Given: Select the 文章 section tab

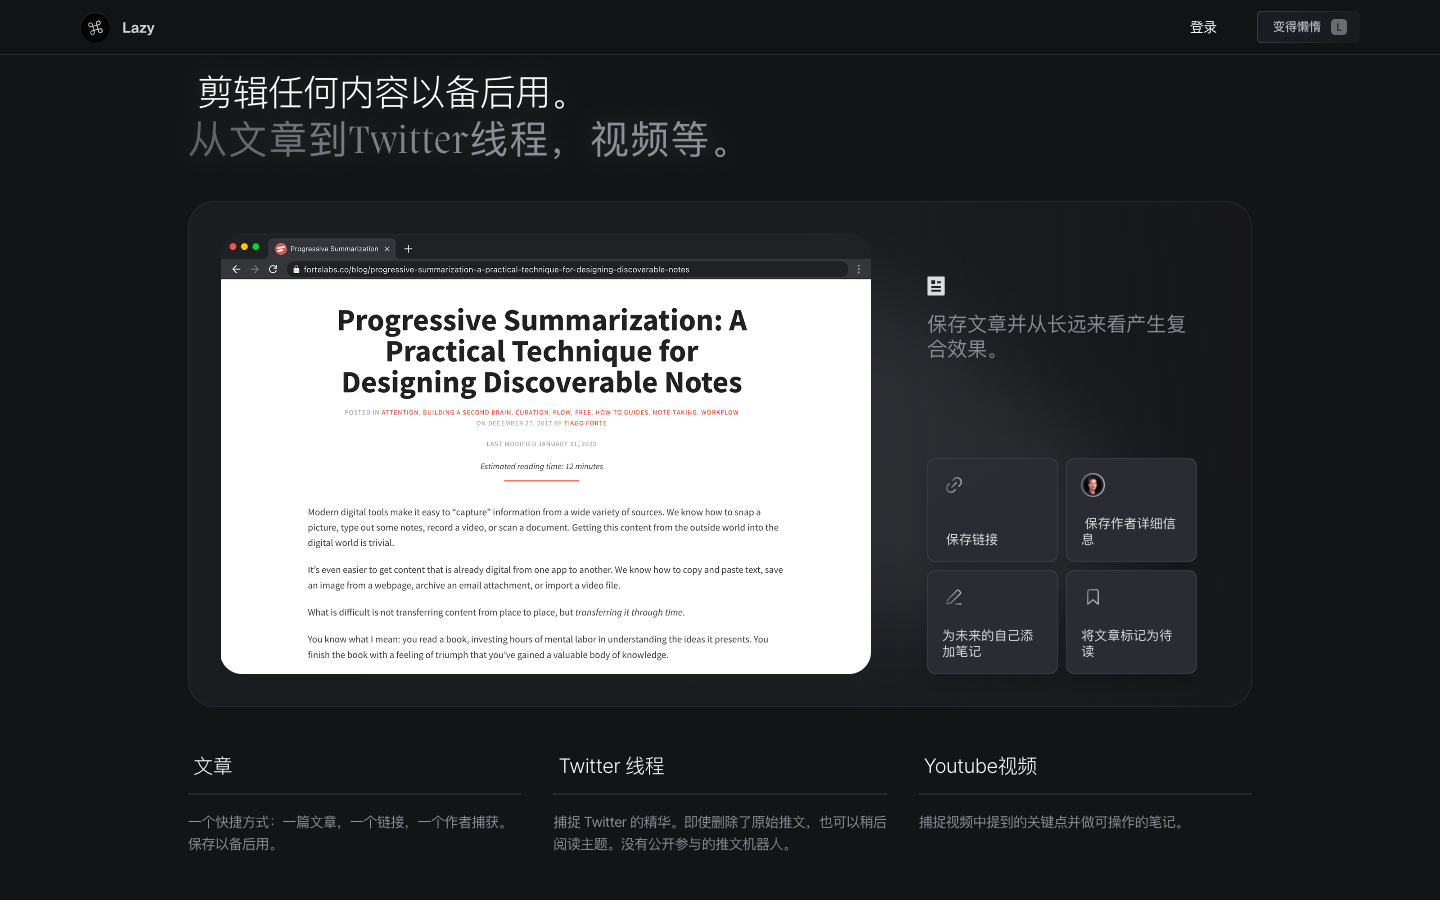Looking at the screenshot, I should point(213,766).
